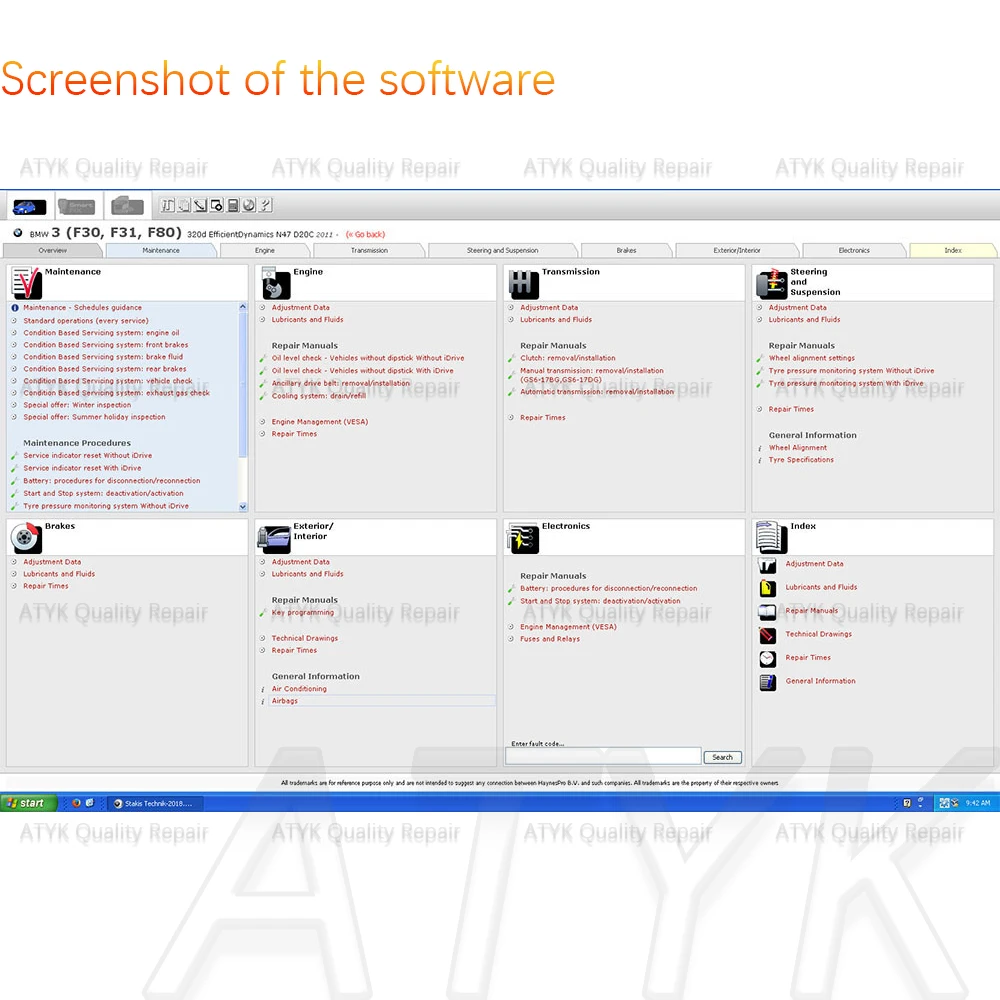
Task: Click Stakis Technik-2018 taskbar button
Action: (x=156, y=804)
